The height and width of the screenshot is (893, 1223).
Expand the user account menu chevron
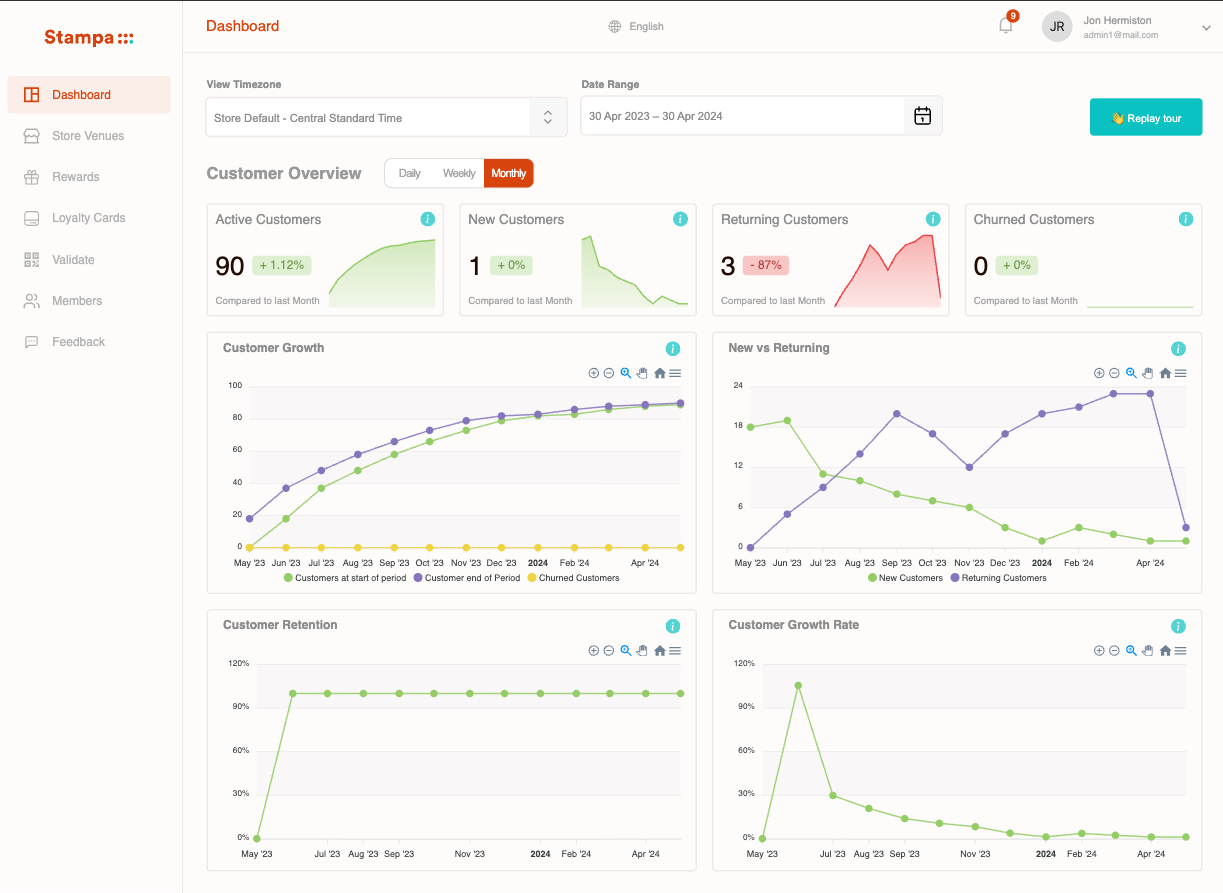pyautogui.click(x=1204, y=27)
